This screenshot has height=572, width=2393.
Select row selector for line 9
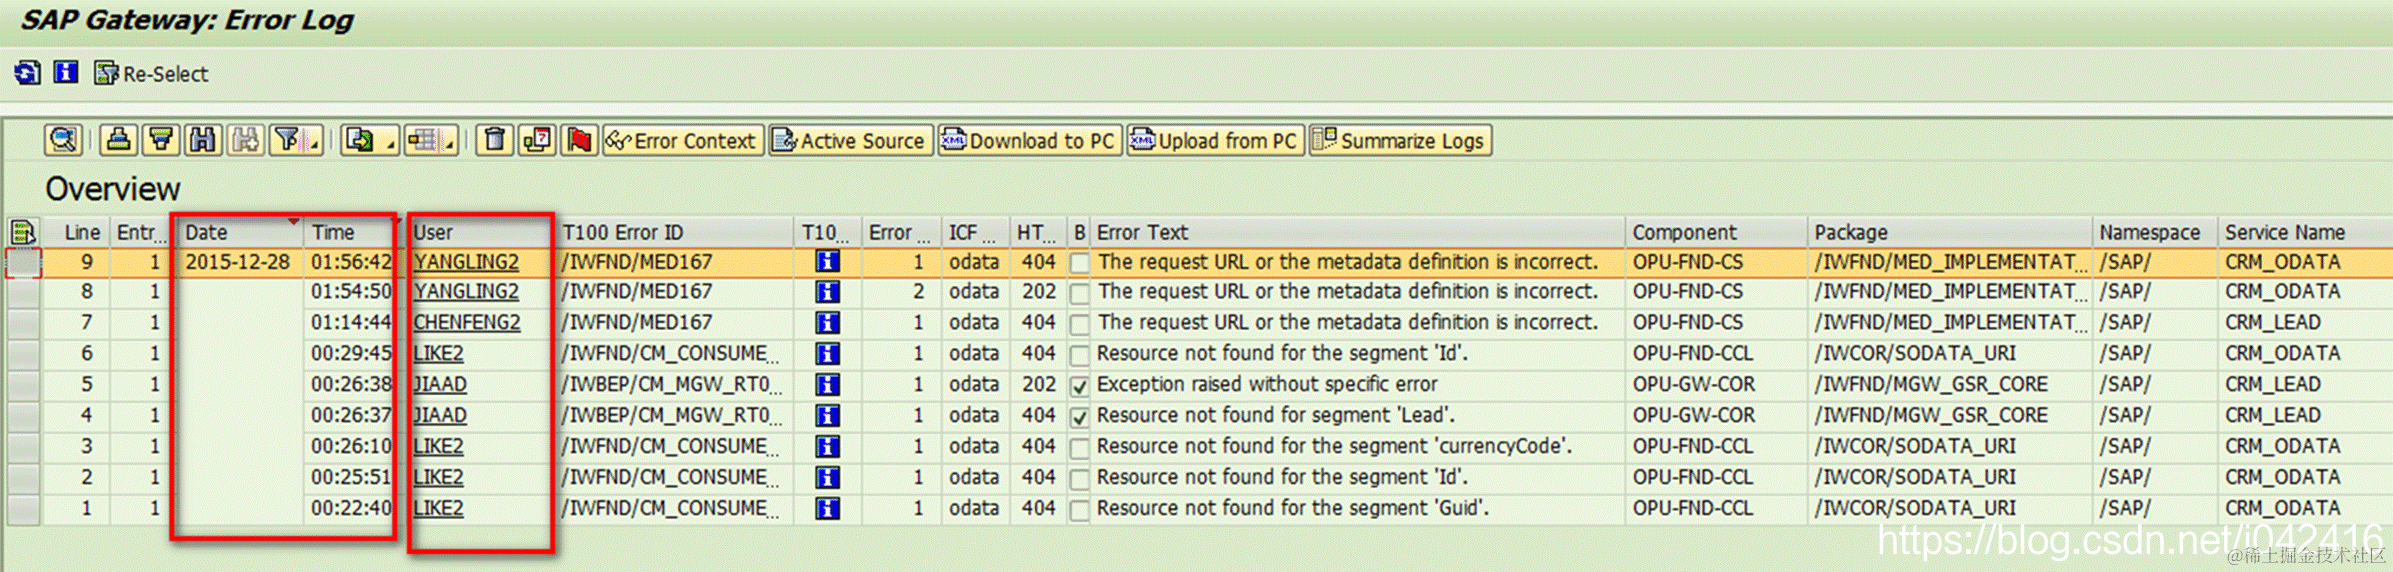click(x=24, y=262)
